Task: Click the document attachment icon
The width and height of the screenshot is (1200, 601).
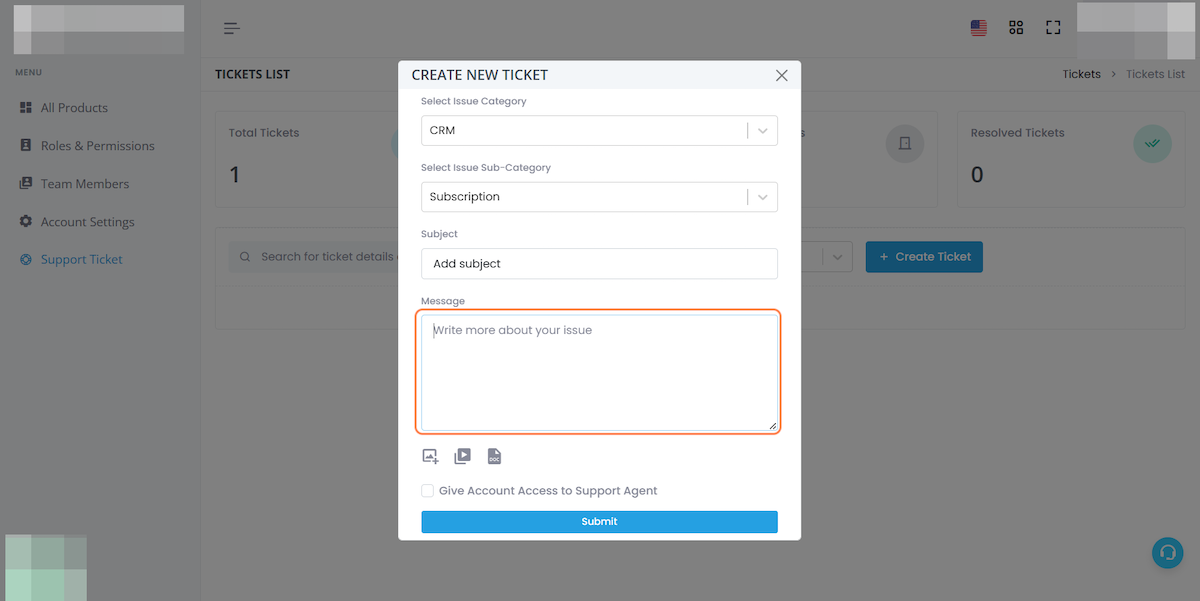Action: tap(494, 456)
